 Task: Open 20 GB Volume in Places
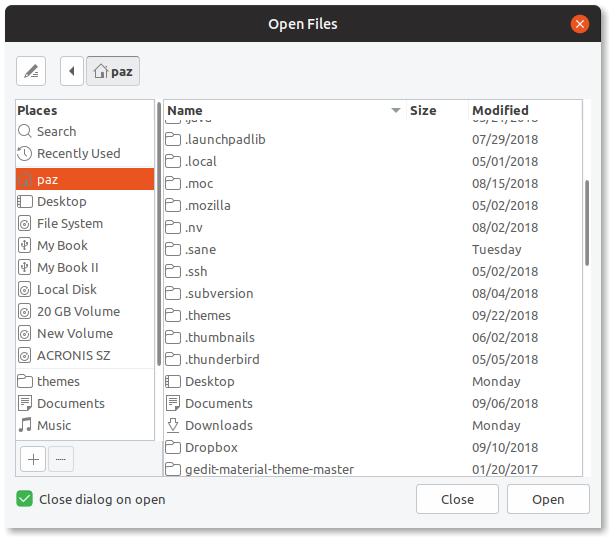coord(85,311)
